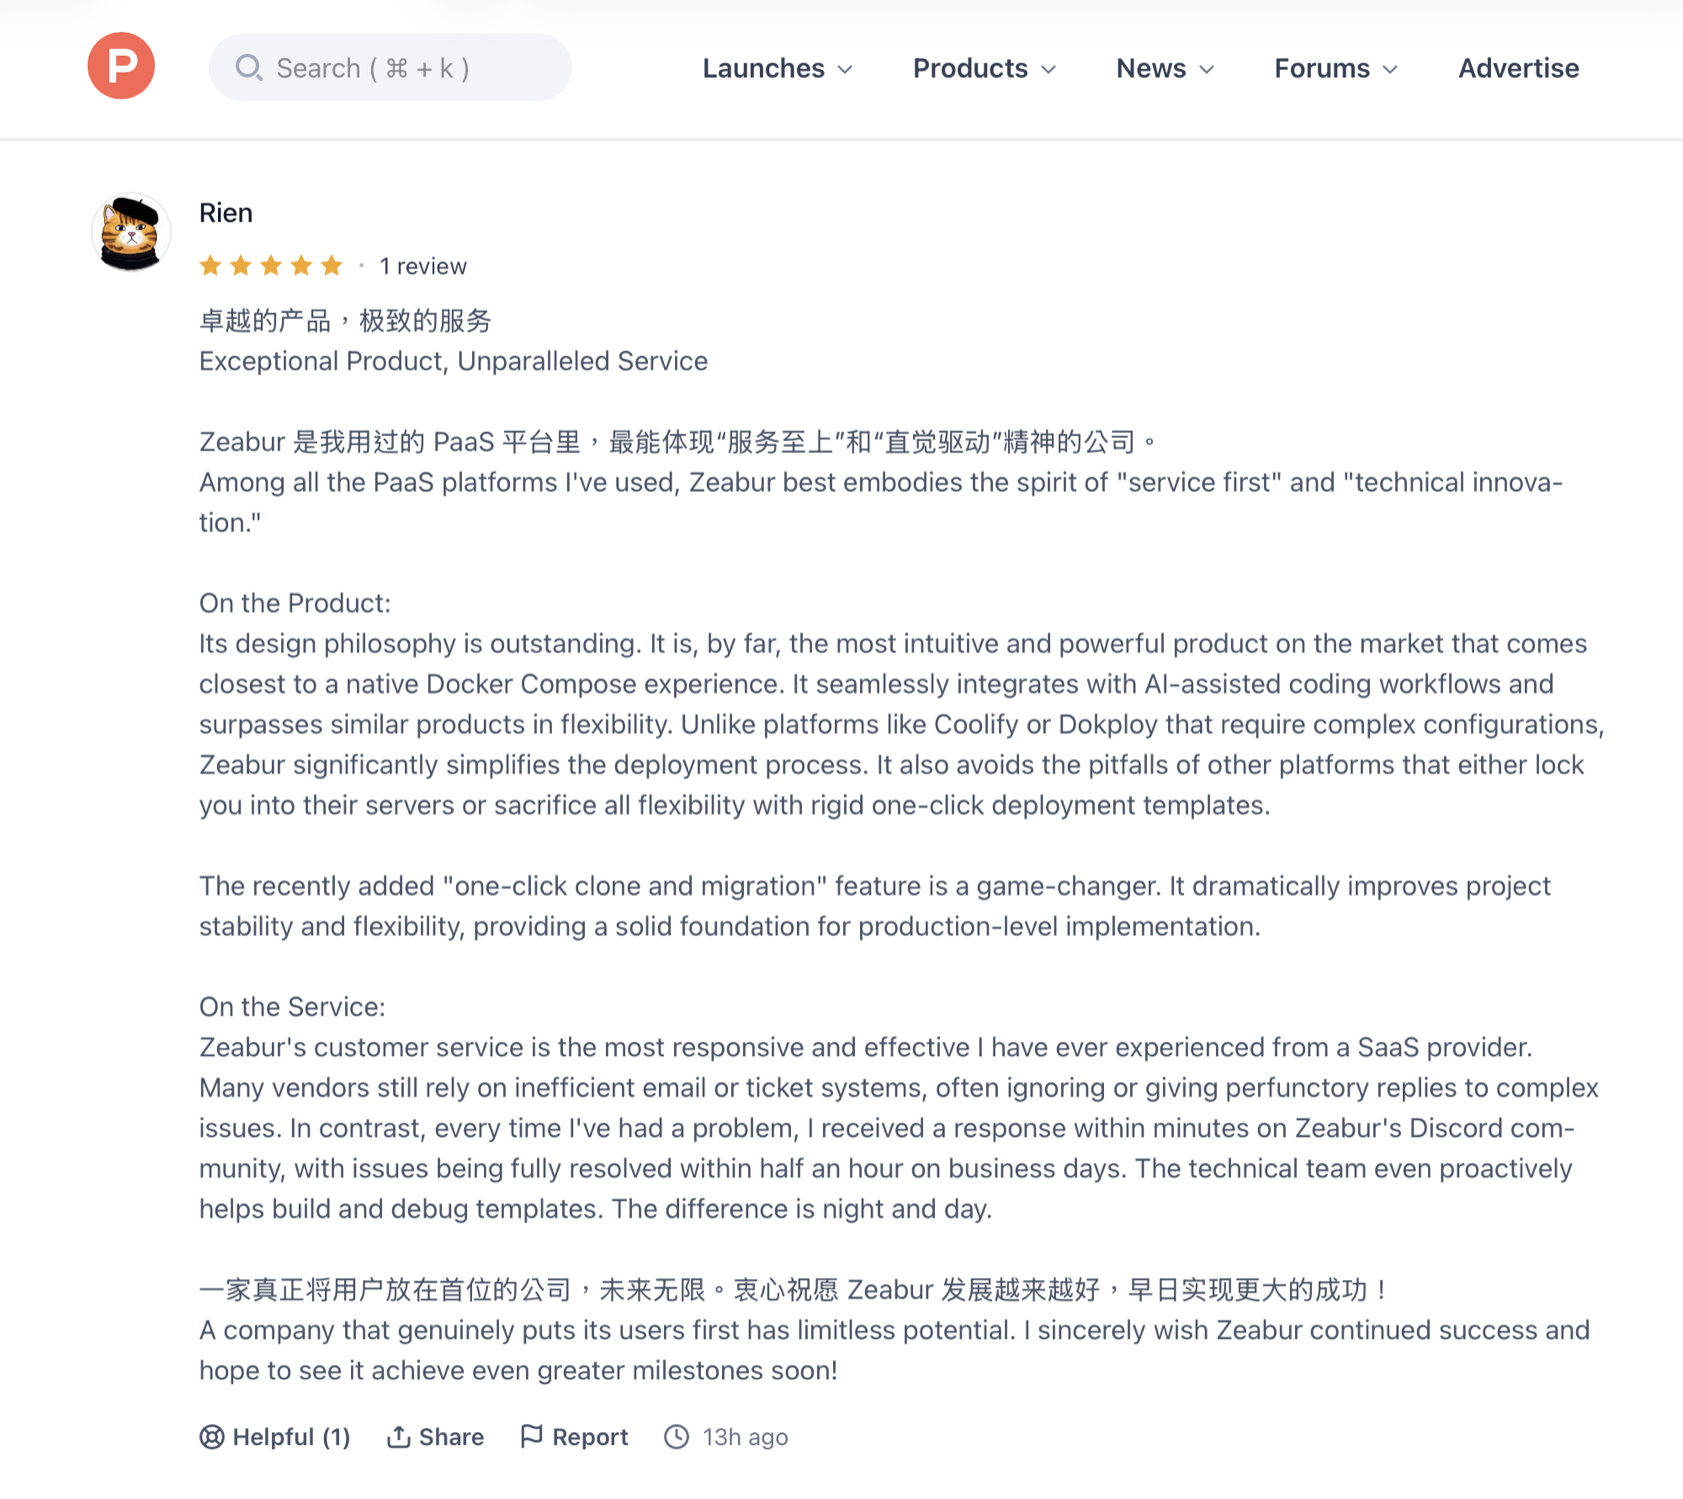This screenshot has height=1499, width=1683.
Task: Expand the News dropdown chevron
Action: (x=1207, y=69)
